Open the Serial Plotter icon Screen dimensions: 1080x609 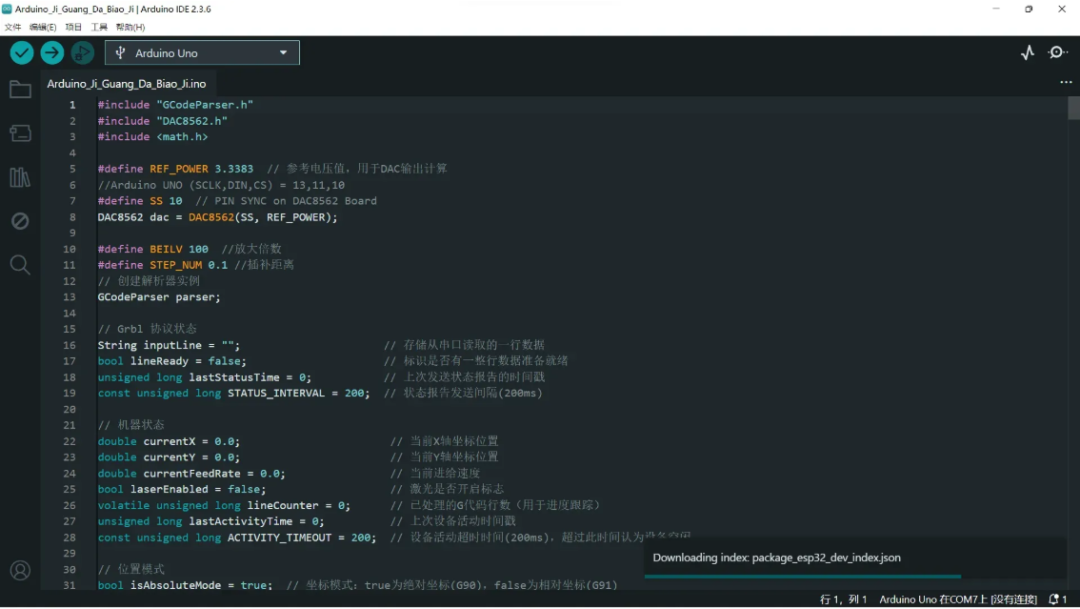point(1028,52)
